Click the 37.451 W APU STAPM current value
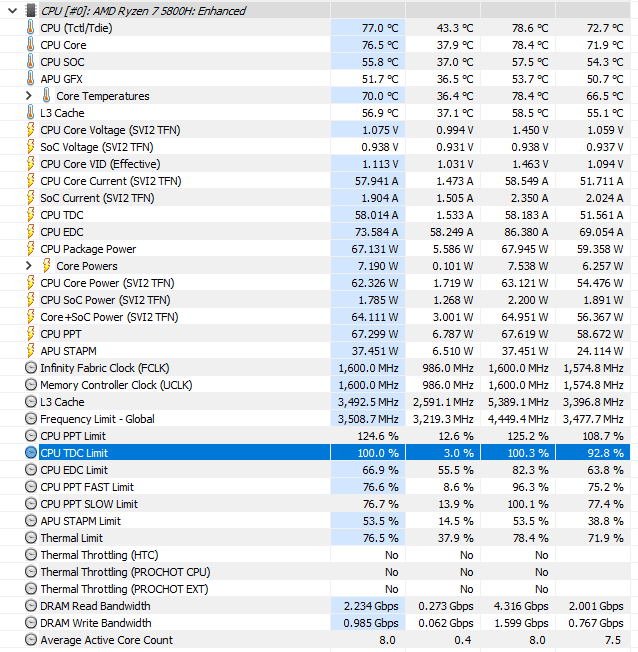This screenshot has height=652, width=638. (x=375, y=351)
